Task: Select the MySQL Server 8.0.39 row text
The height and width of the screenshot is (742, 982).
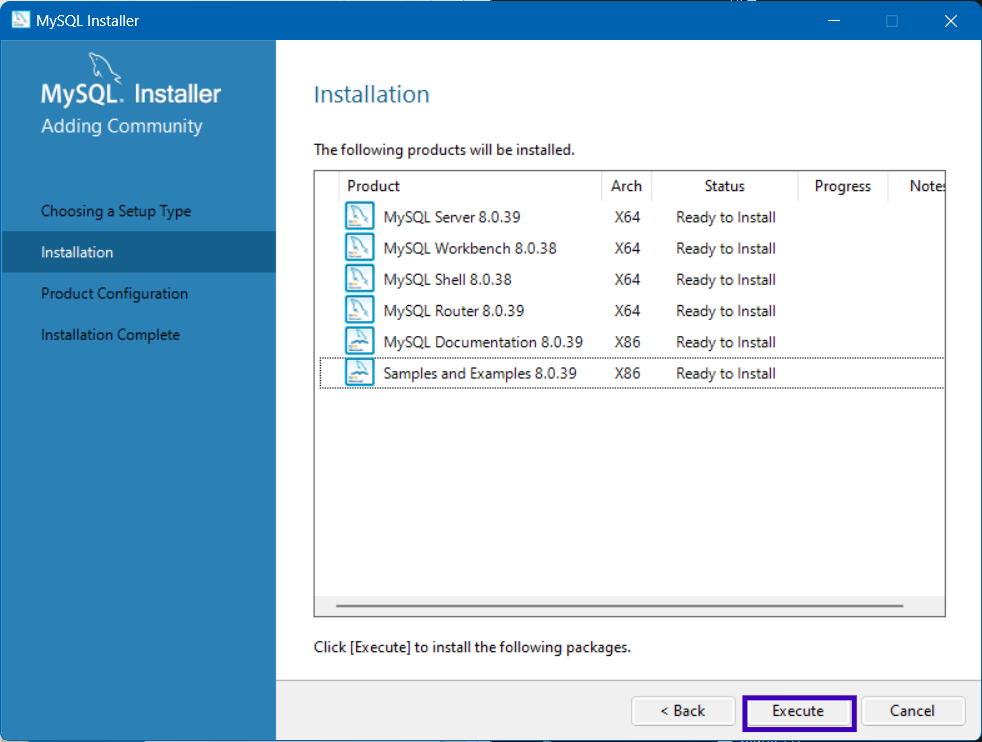Action: click(452, 217)
